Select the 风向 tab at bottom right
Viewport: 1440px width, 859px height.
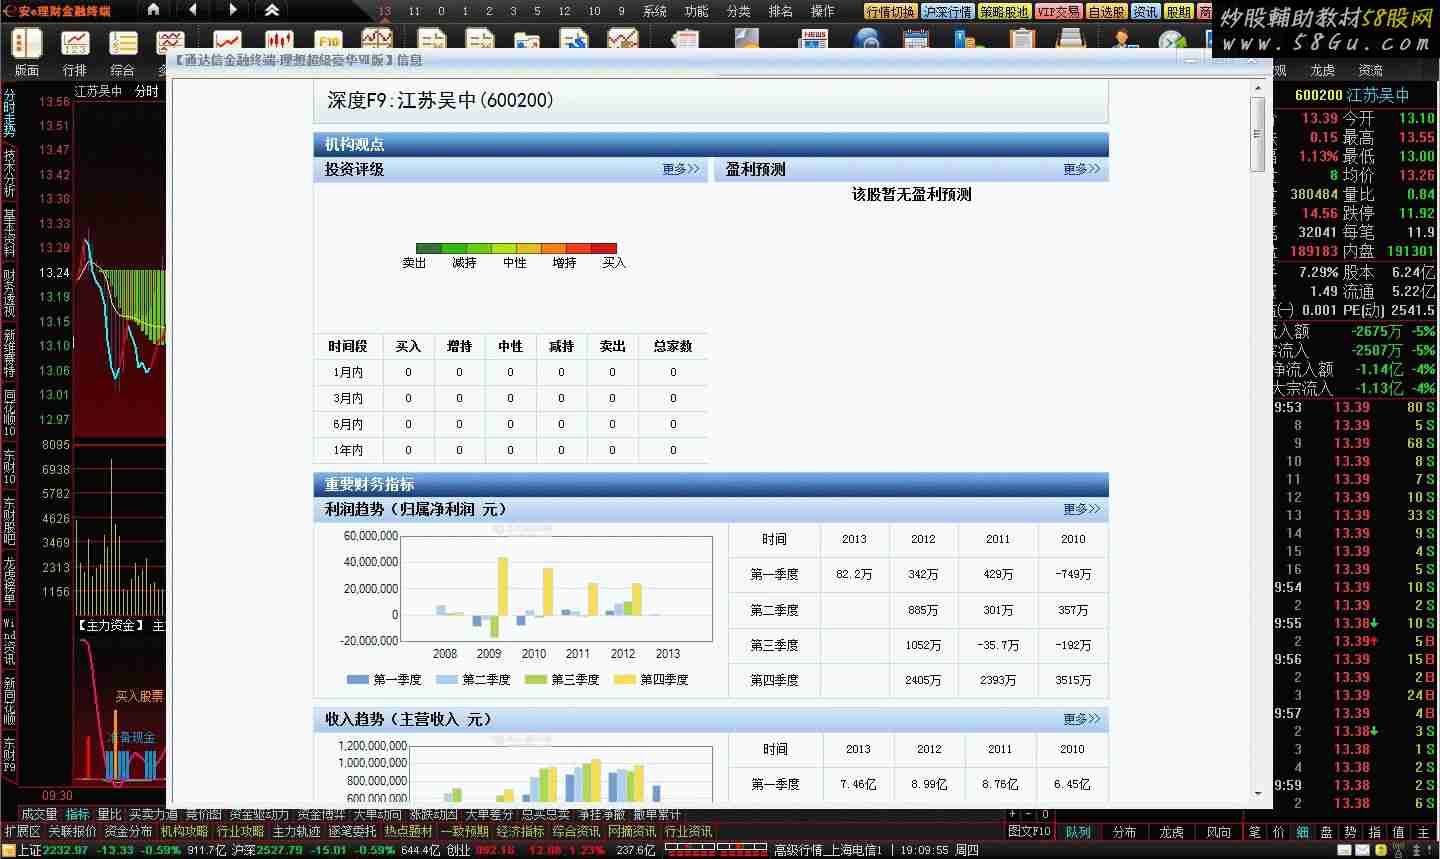(1218, 832)
